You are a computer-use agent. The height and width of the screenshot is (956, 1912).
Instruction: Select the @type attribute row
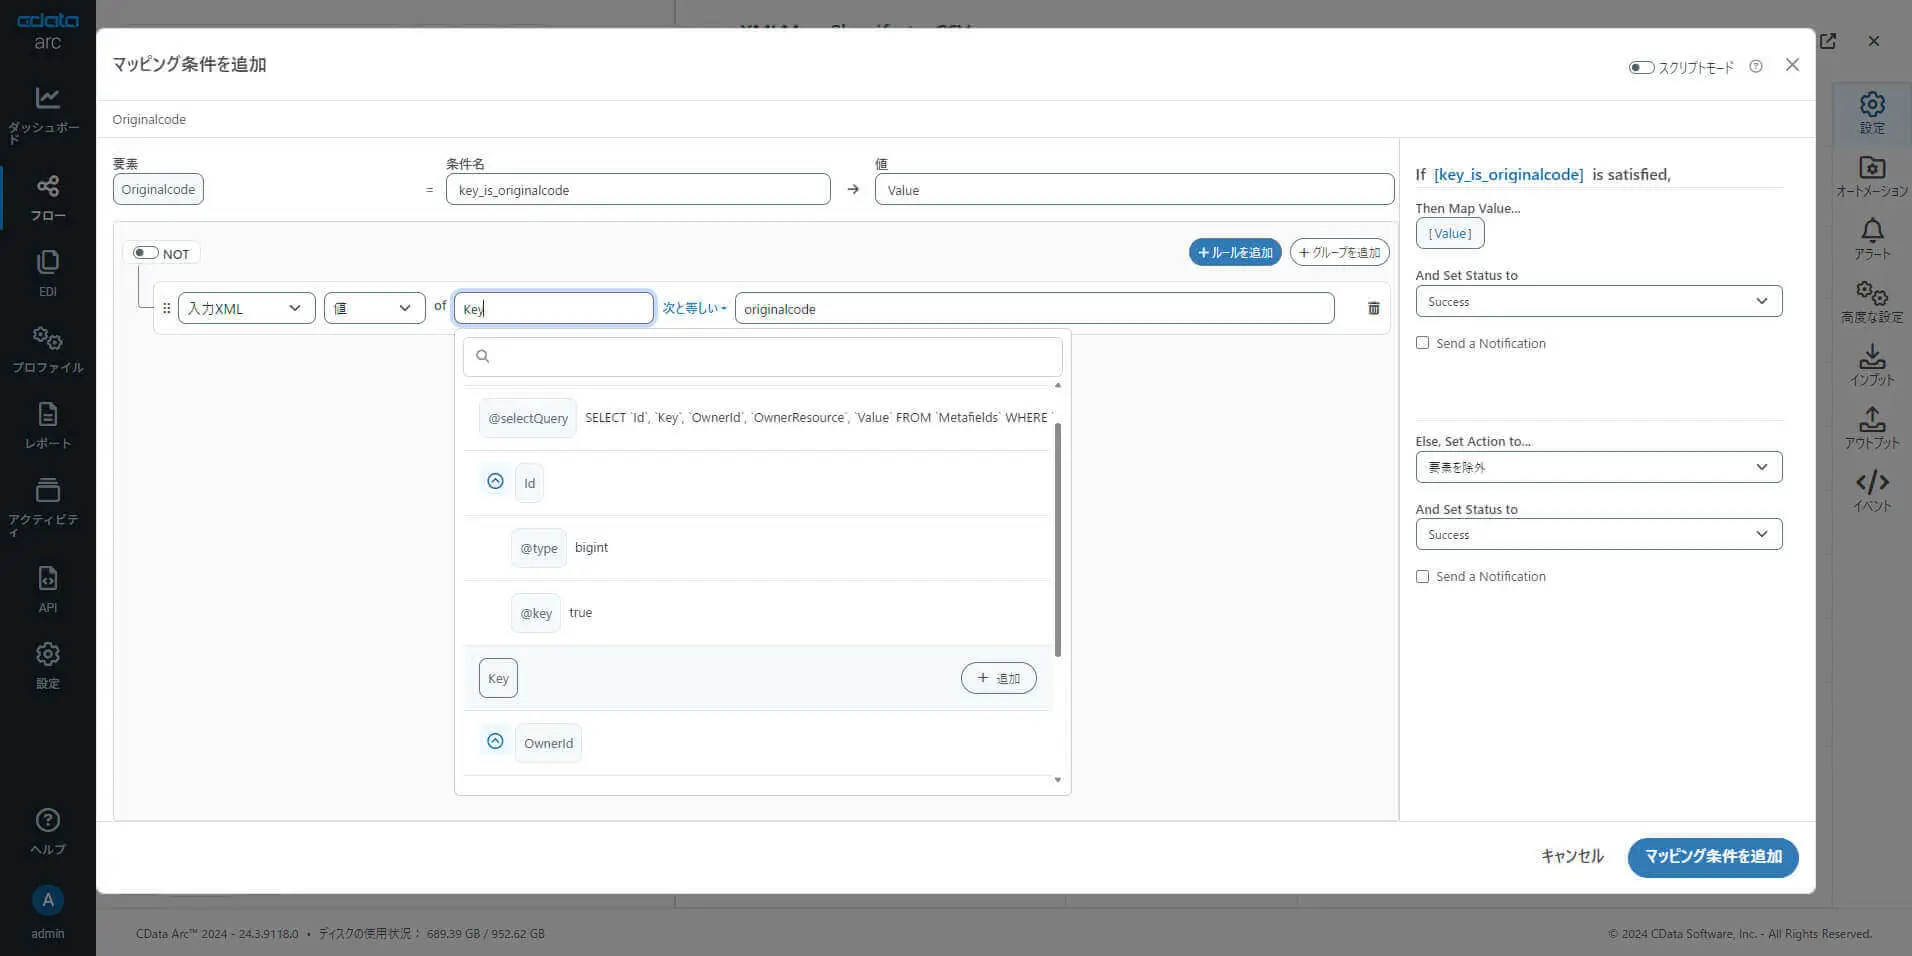coord(758,548)
